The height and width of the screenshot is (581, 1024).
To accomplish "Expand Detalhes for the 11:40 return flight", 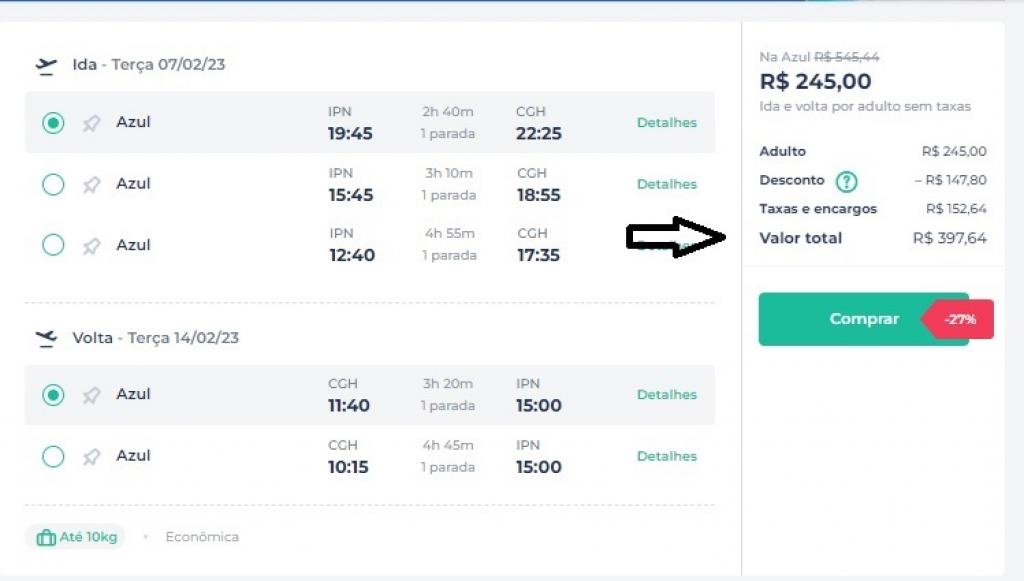I will coord(666,395).
